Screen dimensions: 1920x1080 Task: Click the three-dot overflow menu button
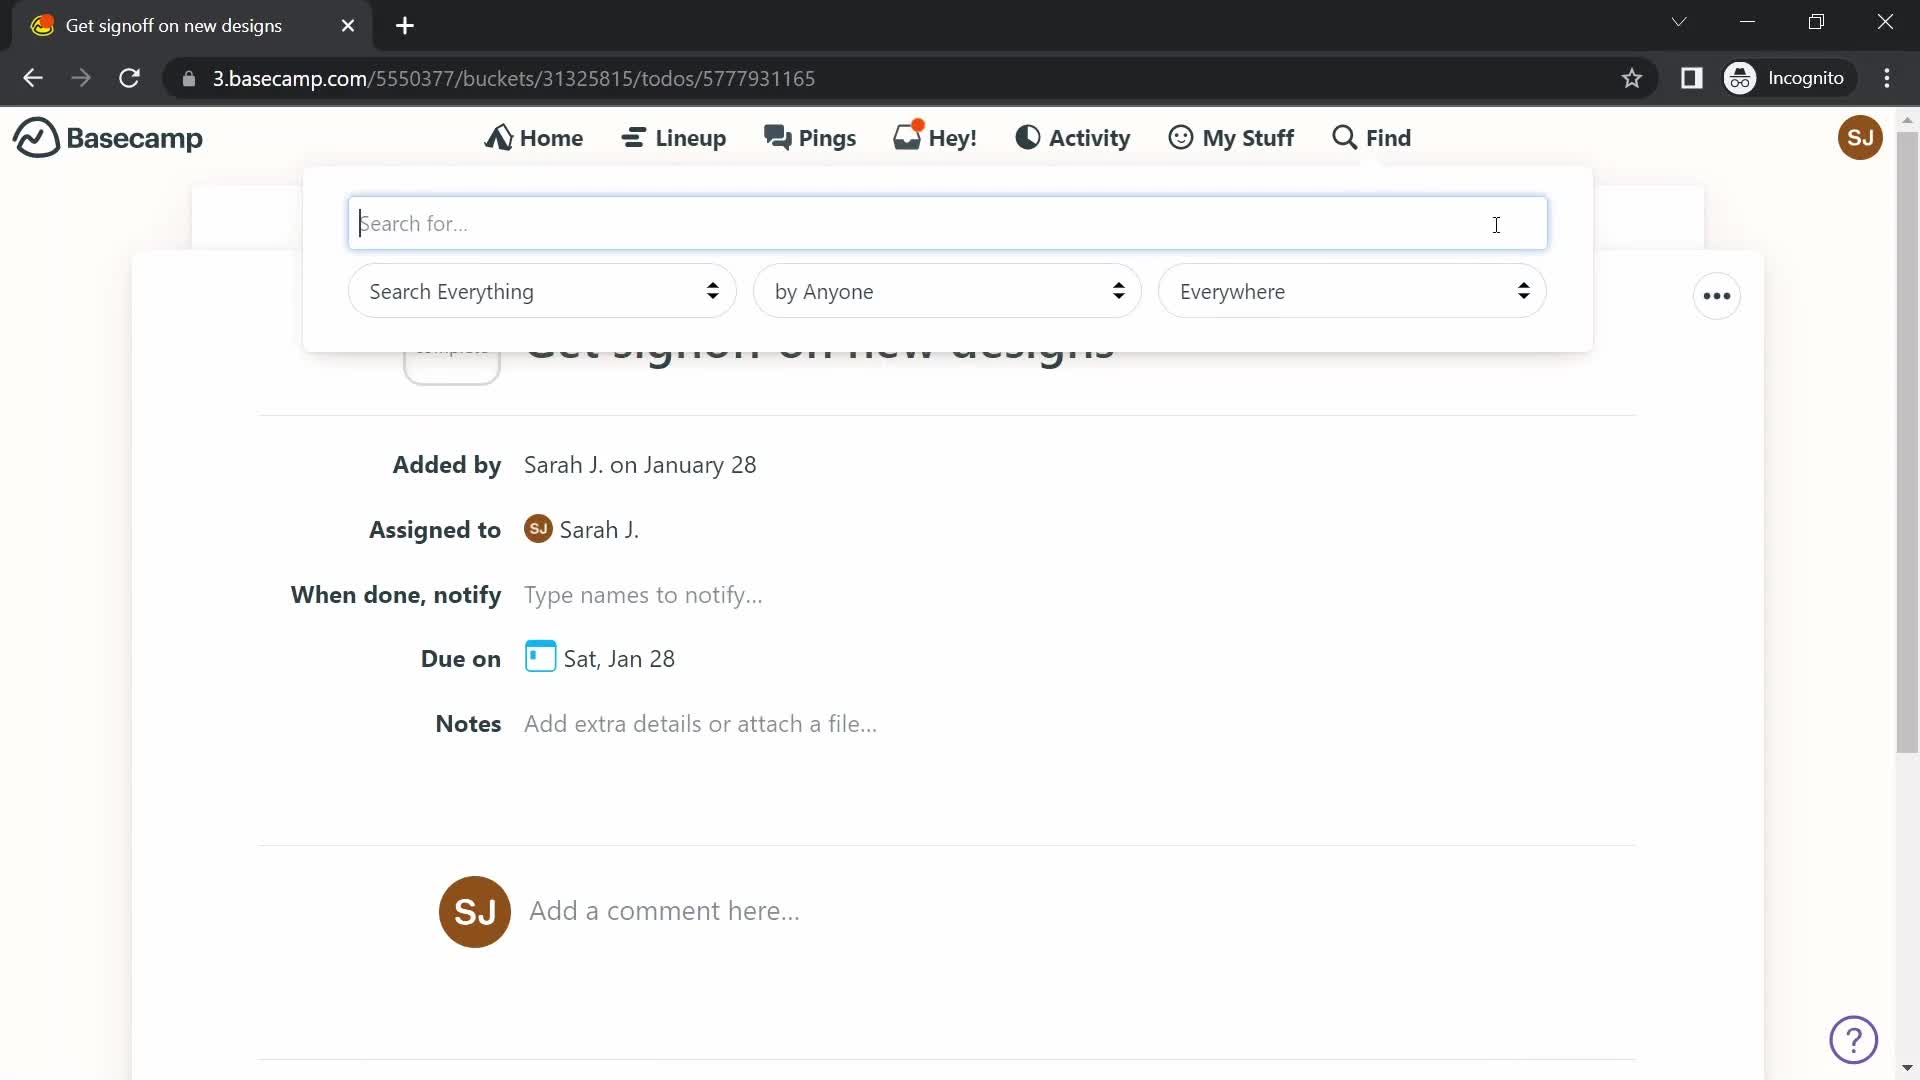[1717, 295]
